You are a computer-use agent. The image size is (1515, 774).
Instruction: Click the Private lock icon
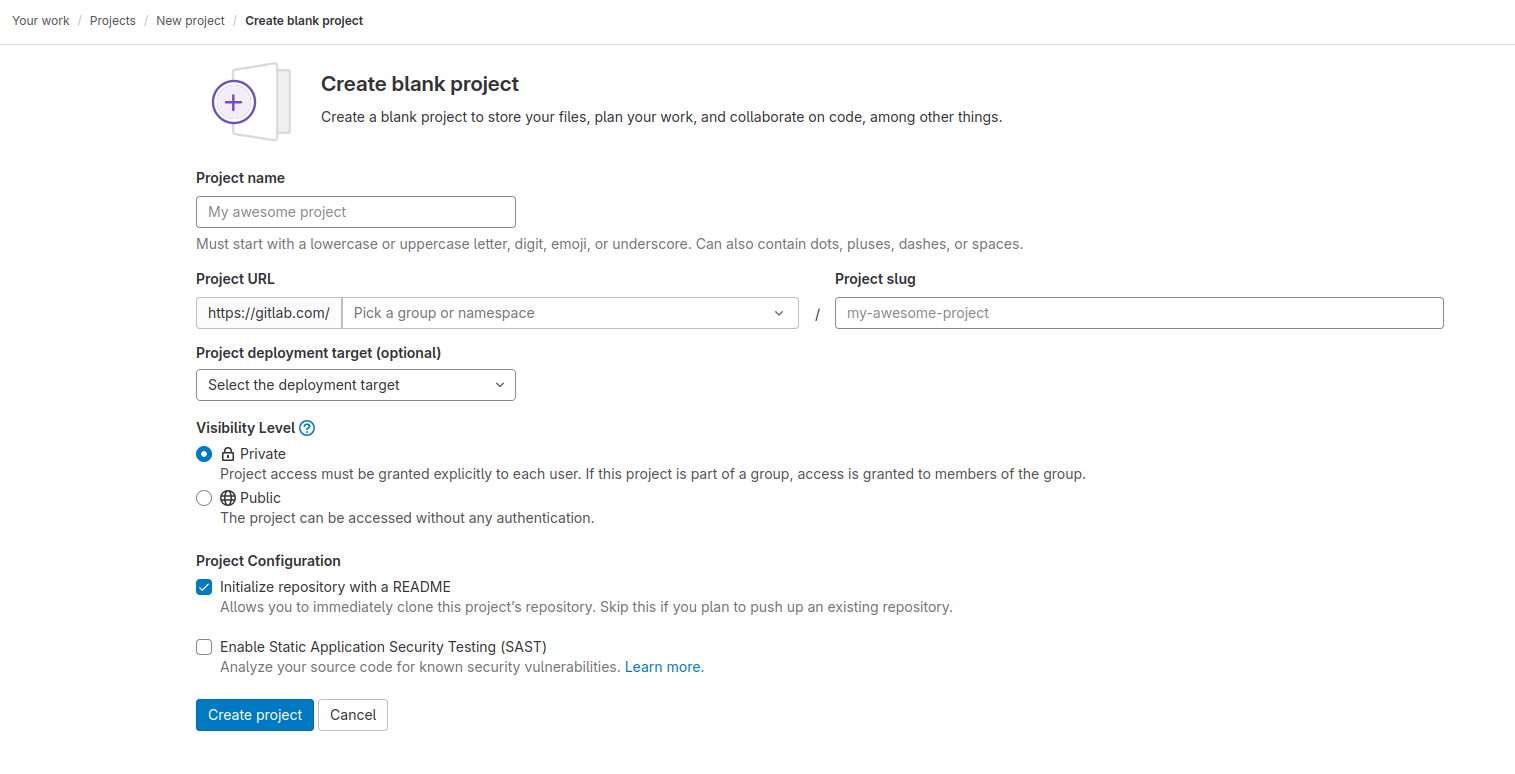click(x=227, y=454)
